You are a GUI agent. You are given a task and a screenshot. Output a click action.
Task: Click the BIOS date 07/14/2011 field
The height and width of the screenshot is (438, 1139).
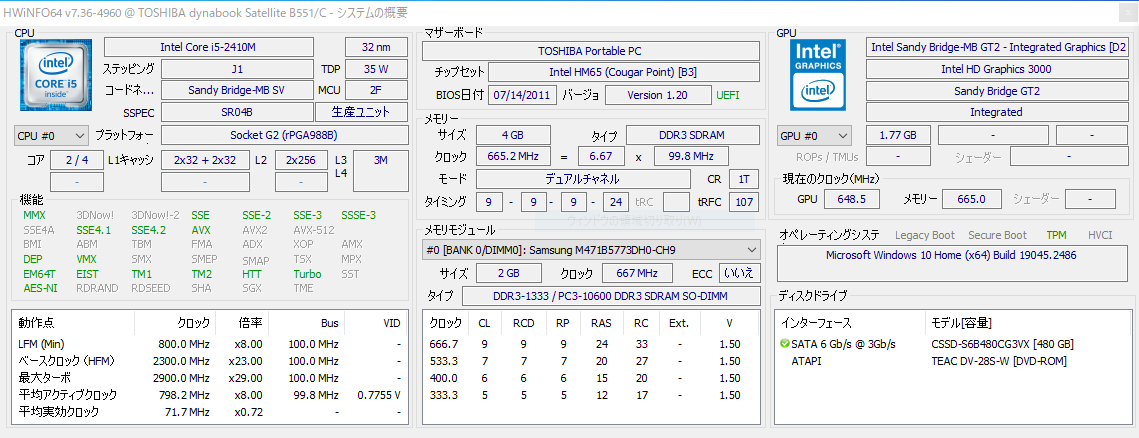click(x=523, y=95)
